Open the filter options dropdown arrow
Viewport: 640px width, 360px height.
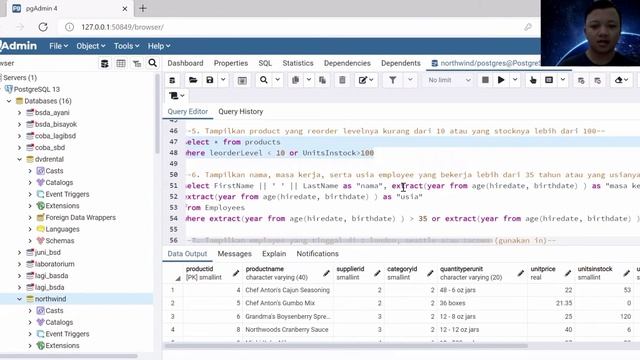[x=410, y=80]
